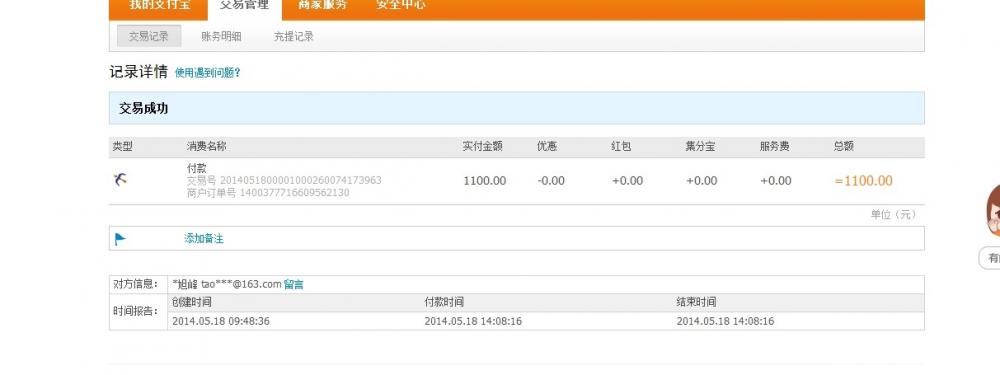Image resolution: width=1000 pixels, height=375 pixels.
Task: Open the 账务明细 sub-tab
Action: click(221, 36)
